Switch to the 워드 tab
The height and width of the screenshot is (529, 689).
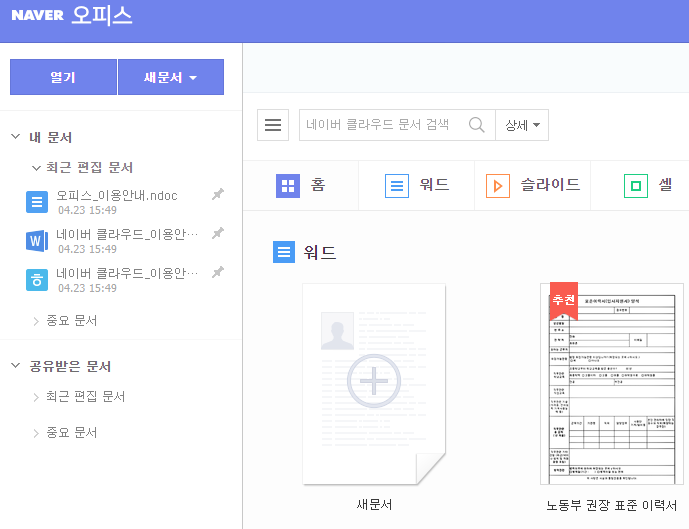click(417, 185)
